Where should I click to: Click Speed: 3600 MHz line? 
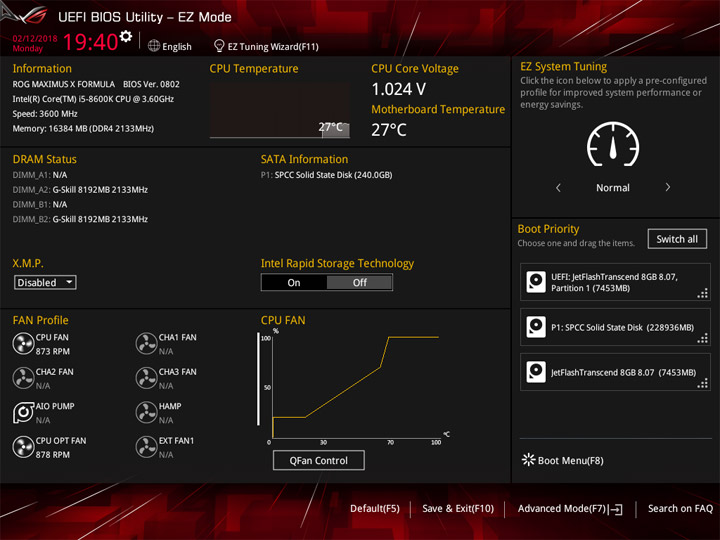pyautogui.click(x=45, y=114)
